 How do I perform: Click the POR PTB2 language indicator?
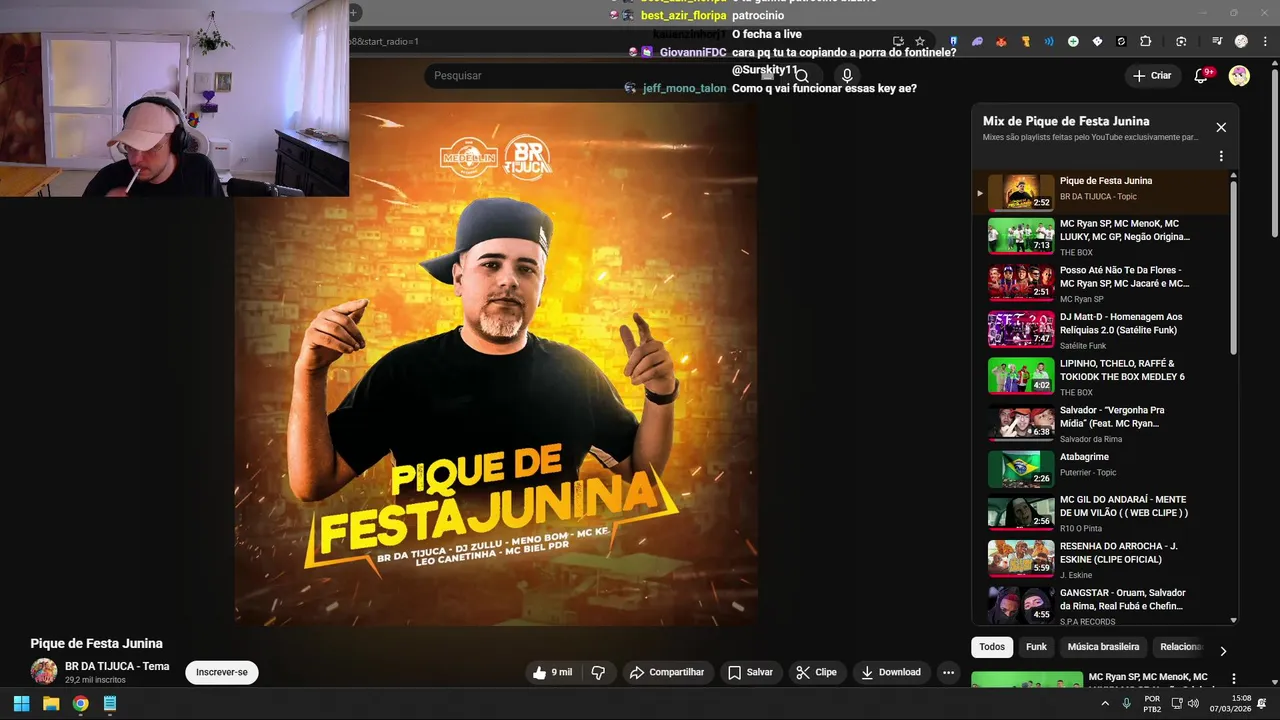coord(1152,703)
